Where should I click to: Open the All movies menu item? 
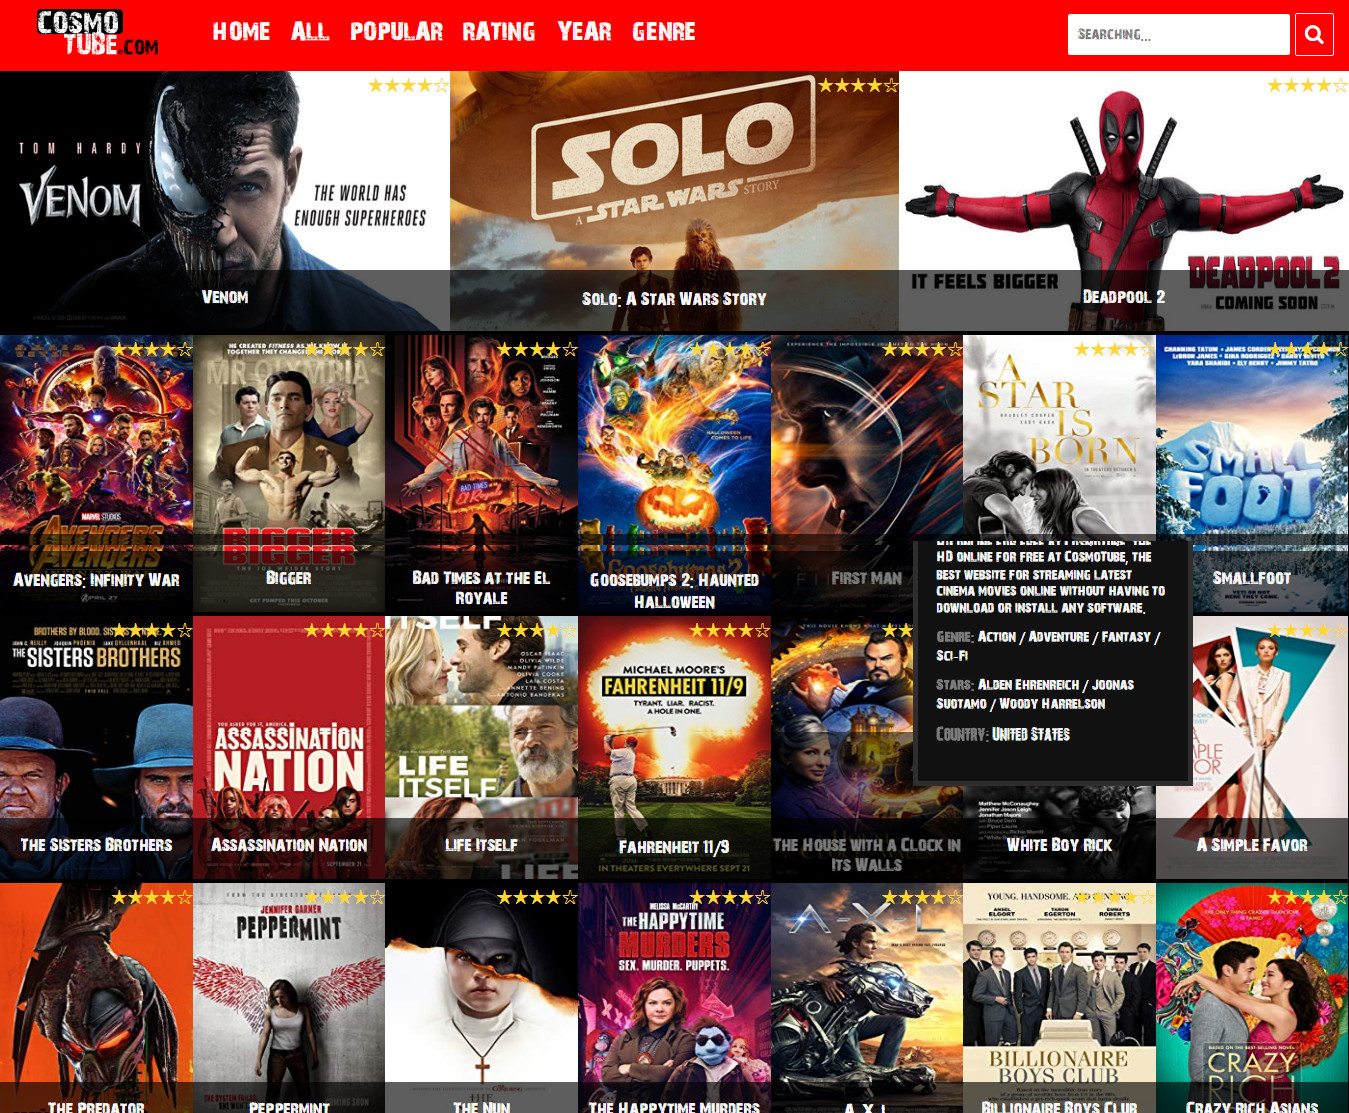pyautogui.click(x=310, y=32)
